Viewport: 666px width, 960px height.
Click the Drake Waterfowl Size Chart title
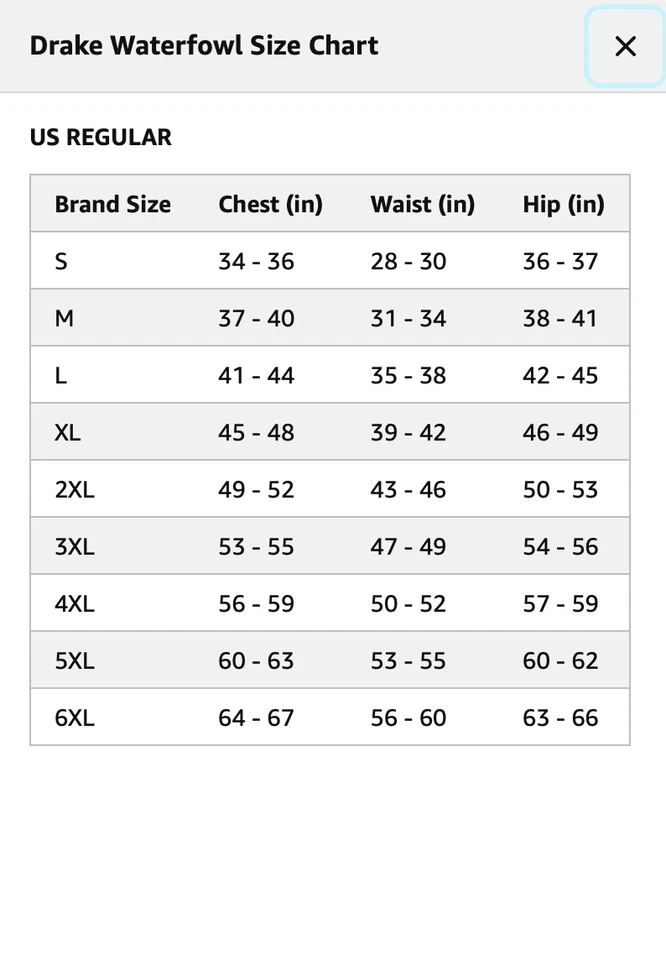(x=204, y=46)
